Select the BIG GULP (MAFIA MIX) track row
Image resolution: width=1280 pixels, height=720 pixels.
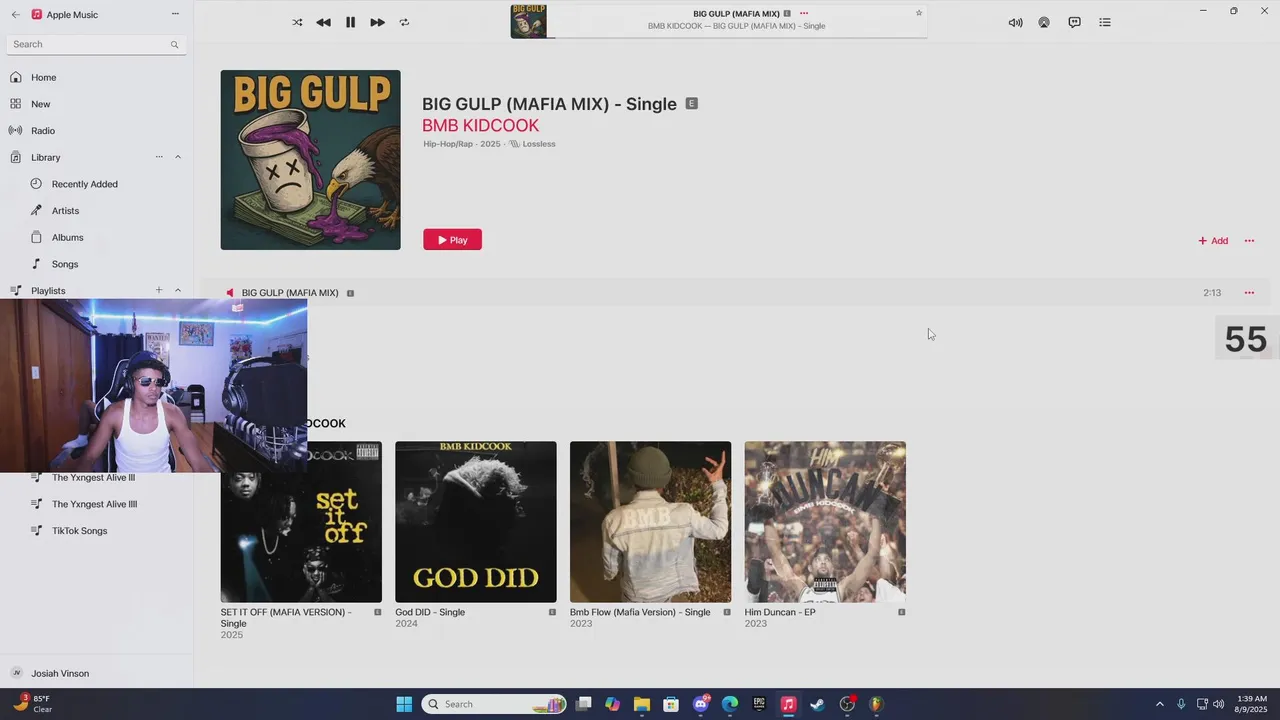[x=735, y=293]
